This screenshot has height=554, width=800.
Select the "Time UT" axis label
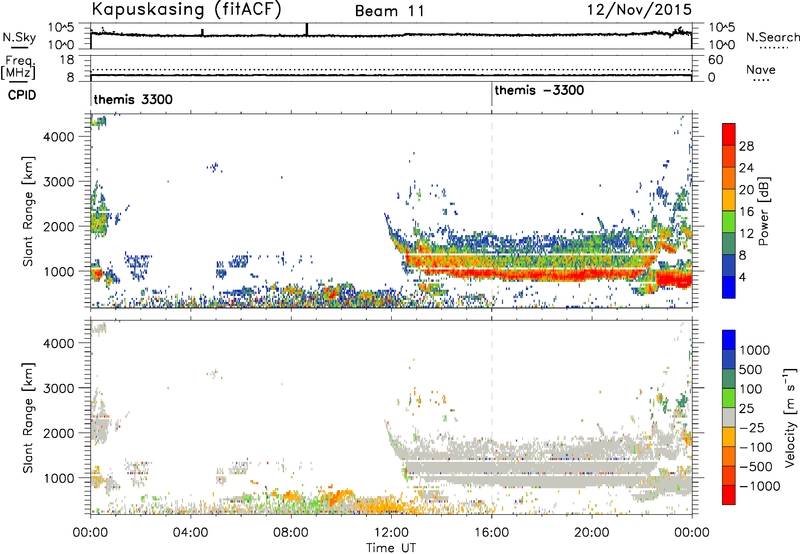pos(391,548)
